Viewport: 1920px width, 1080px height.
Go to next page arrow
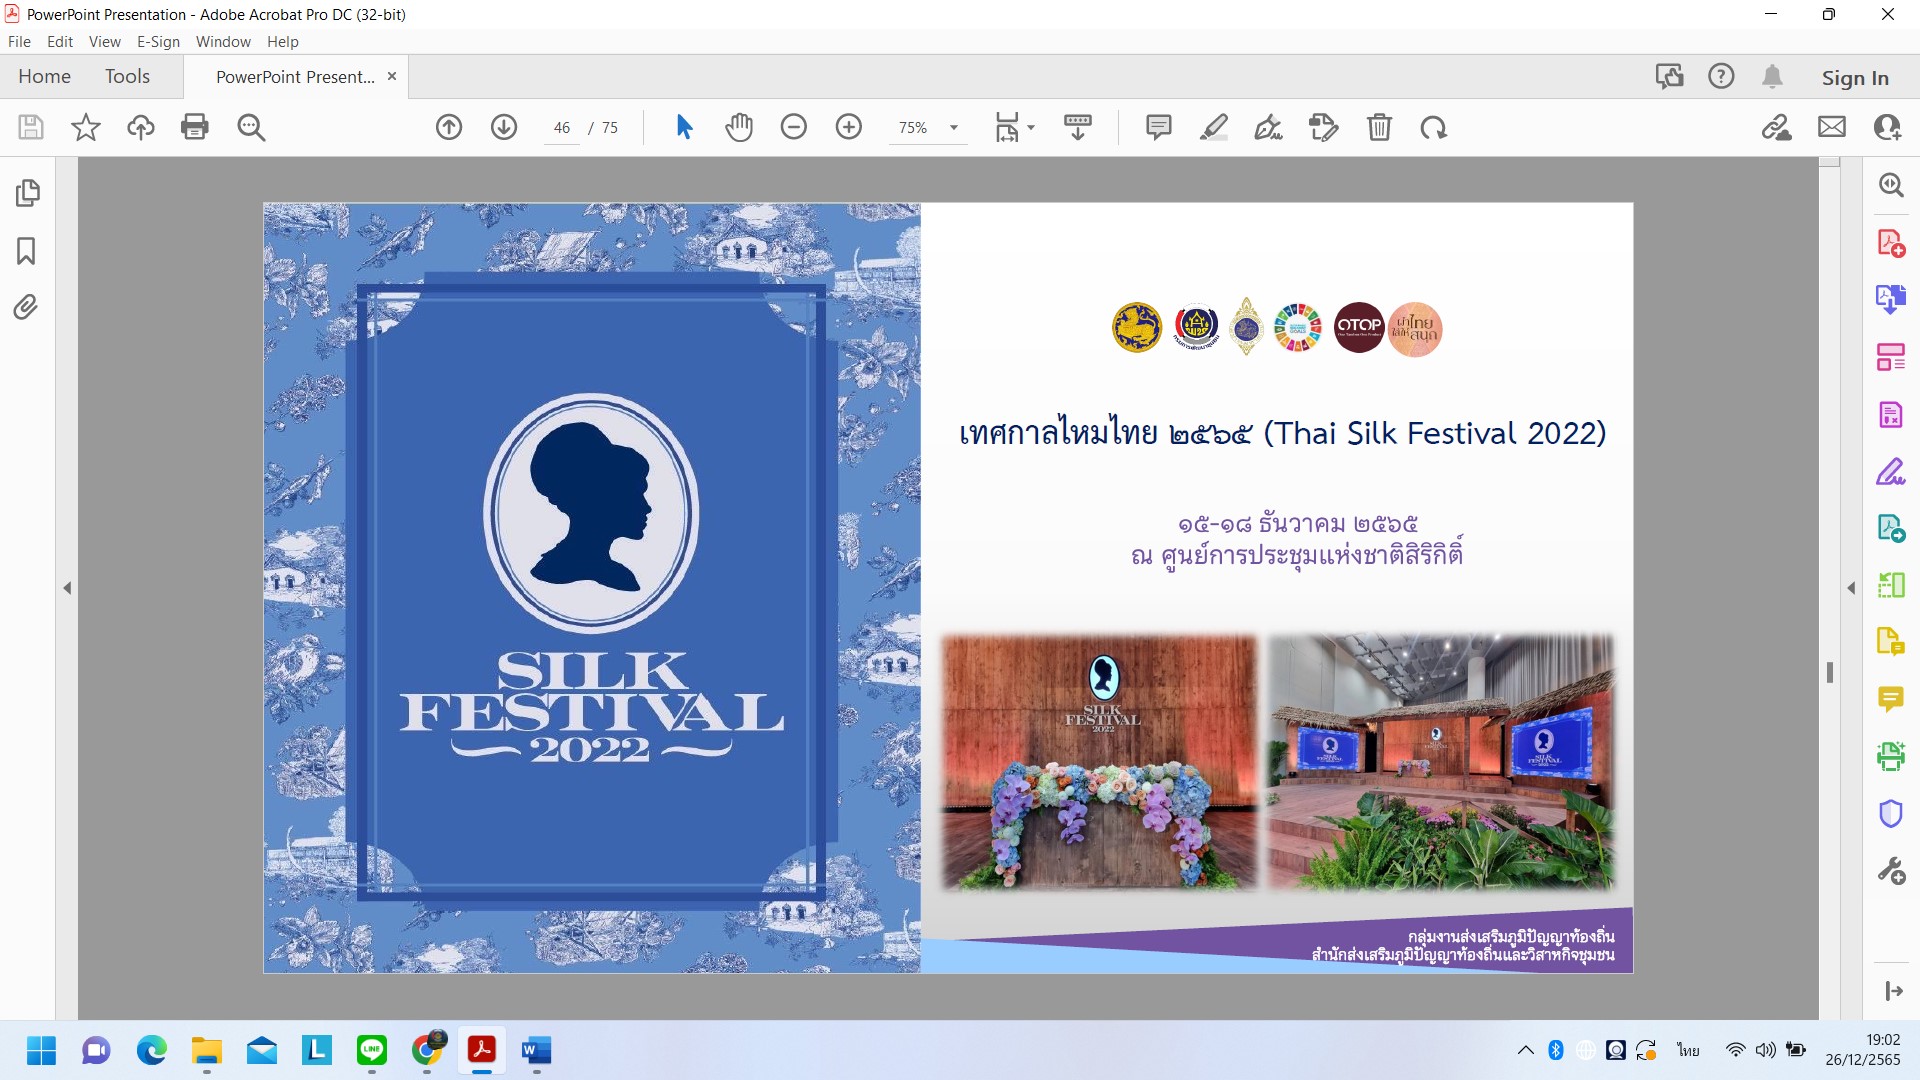click(504, 127)
